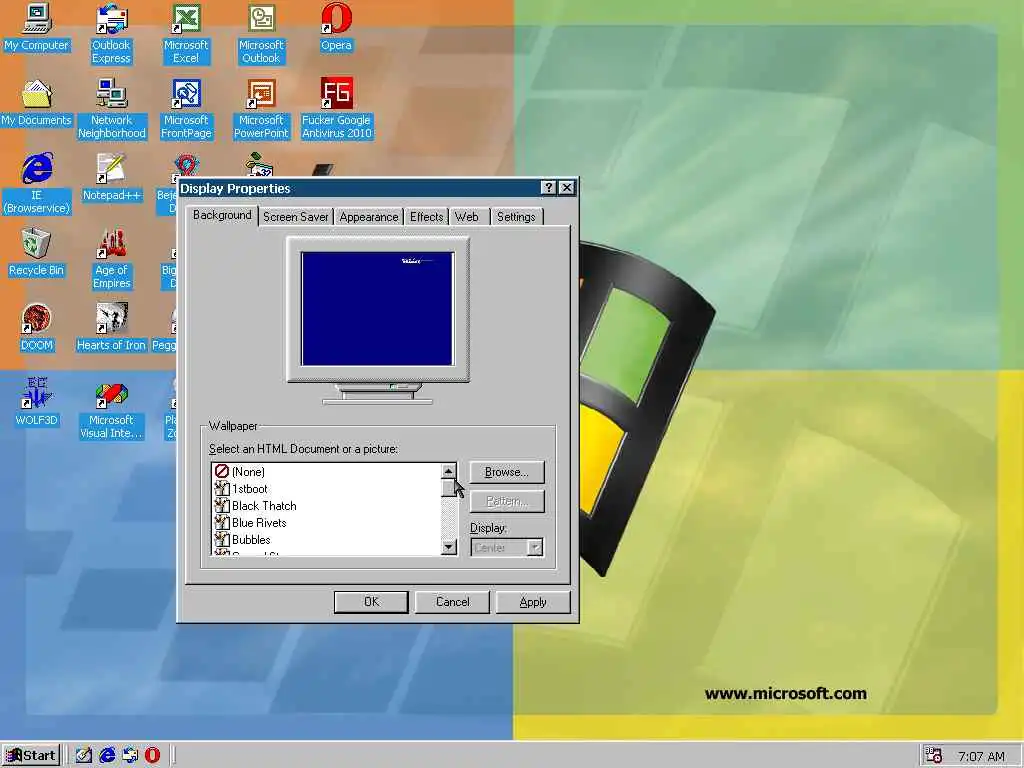Select the Recycle Bin desktop icon
Screen dimensions: 1024x768
pyautogui.click(x=36, y=253)
